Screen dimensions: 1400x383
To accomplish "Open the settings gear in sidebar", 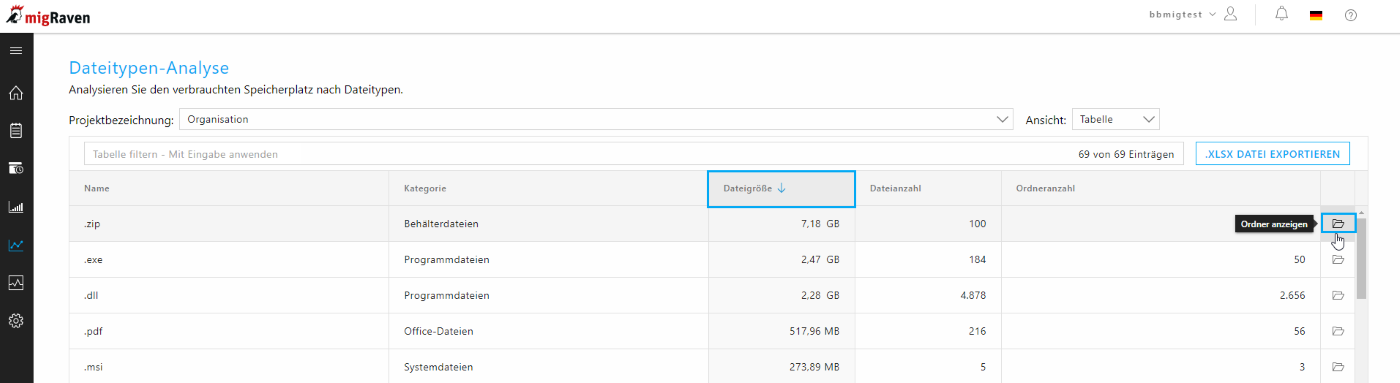I will [x=16, y=321].
